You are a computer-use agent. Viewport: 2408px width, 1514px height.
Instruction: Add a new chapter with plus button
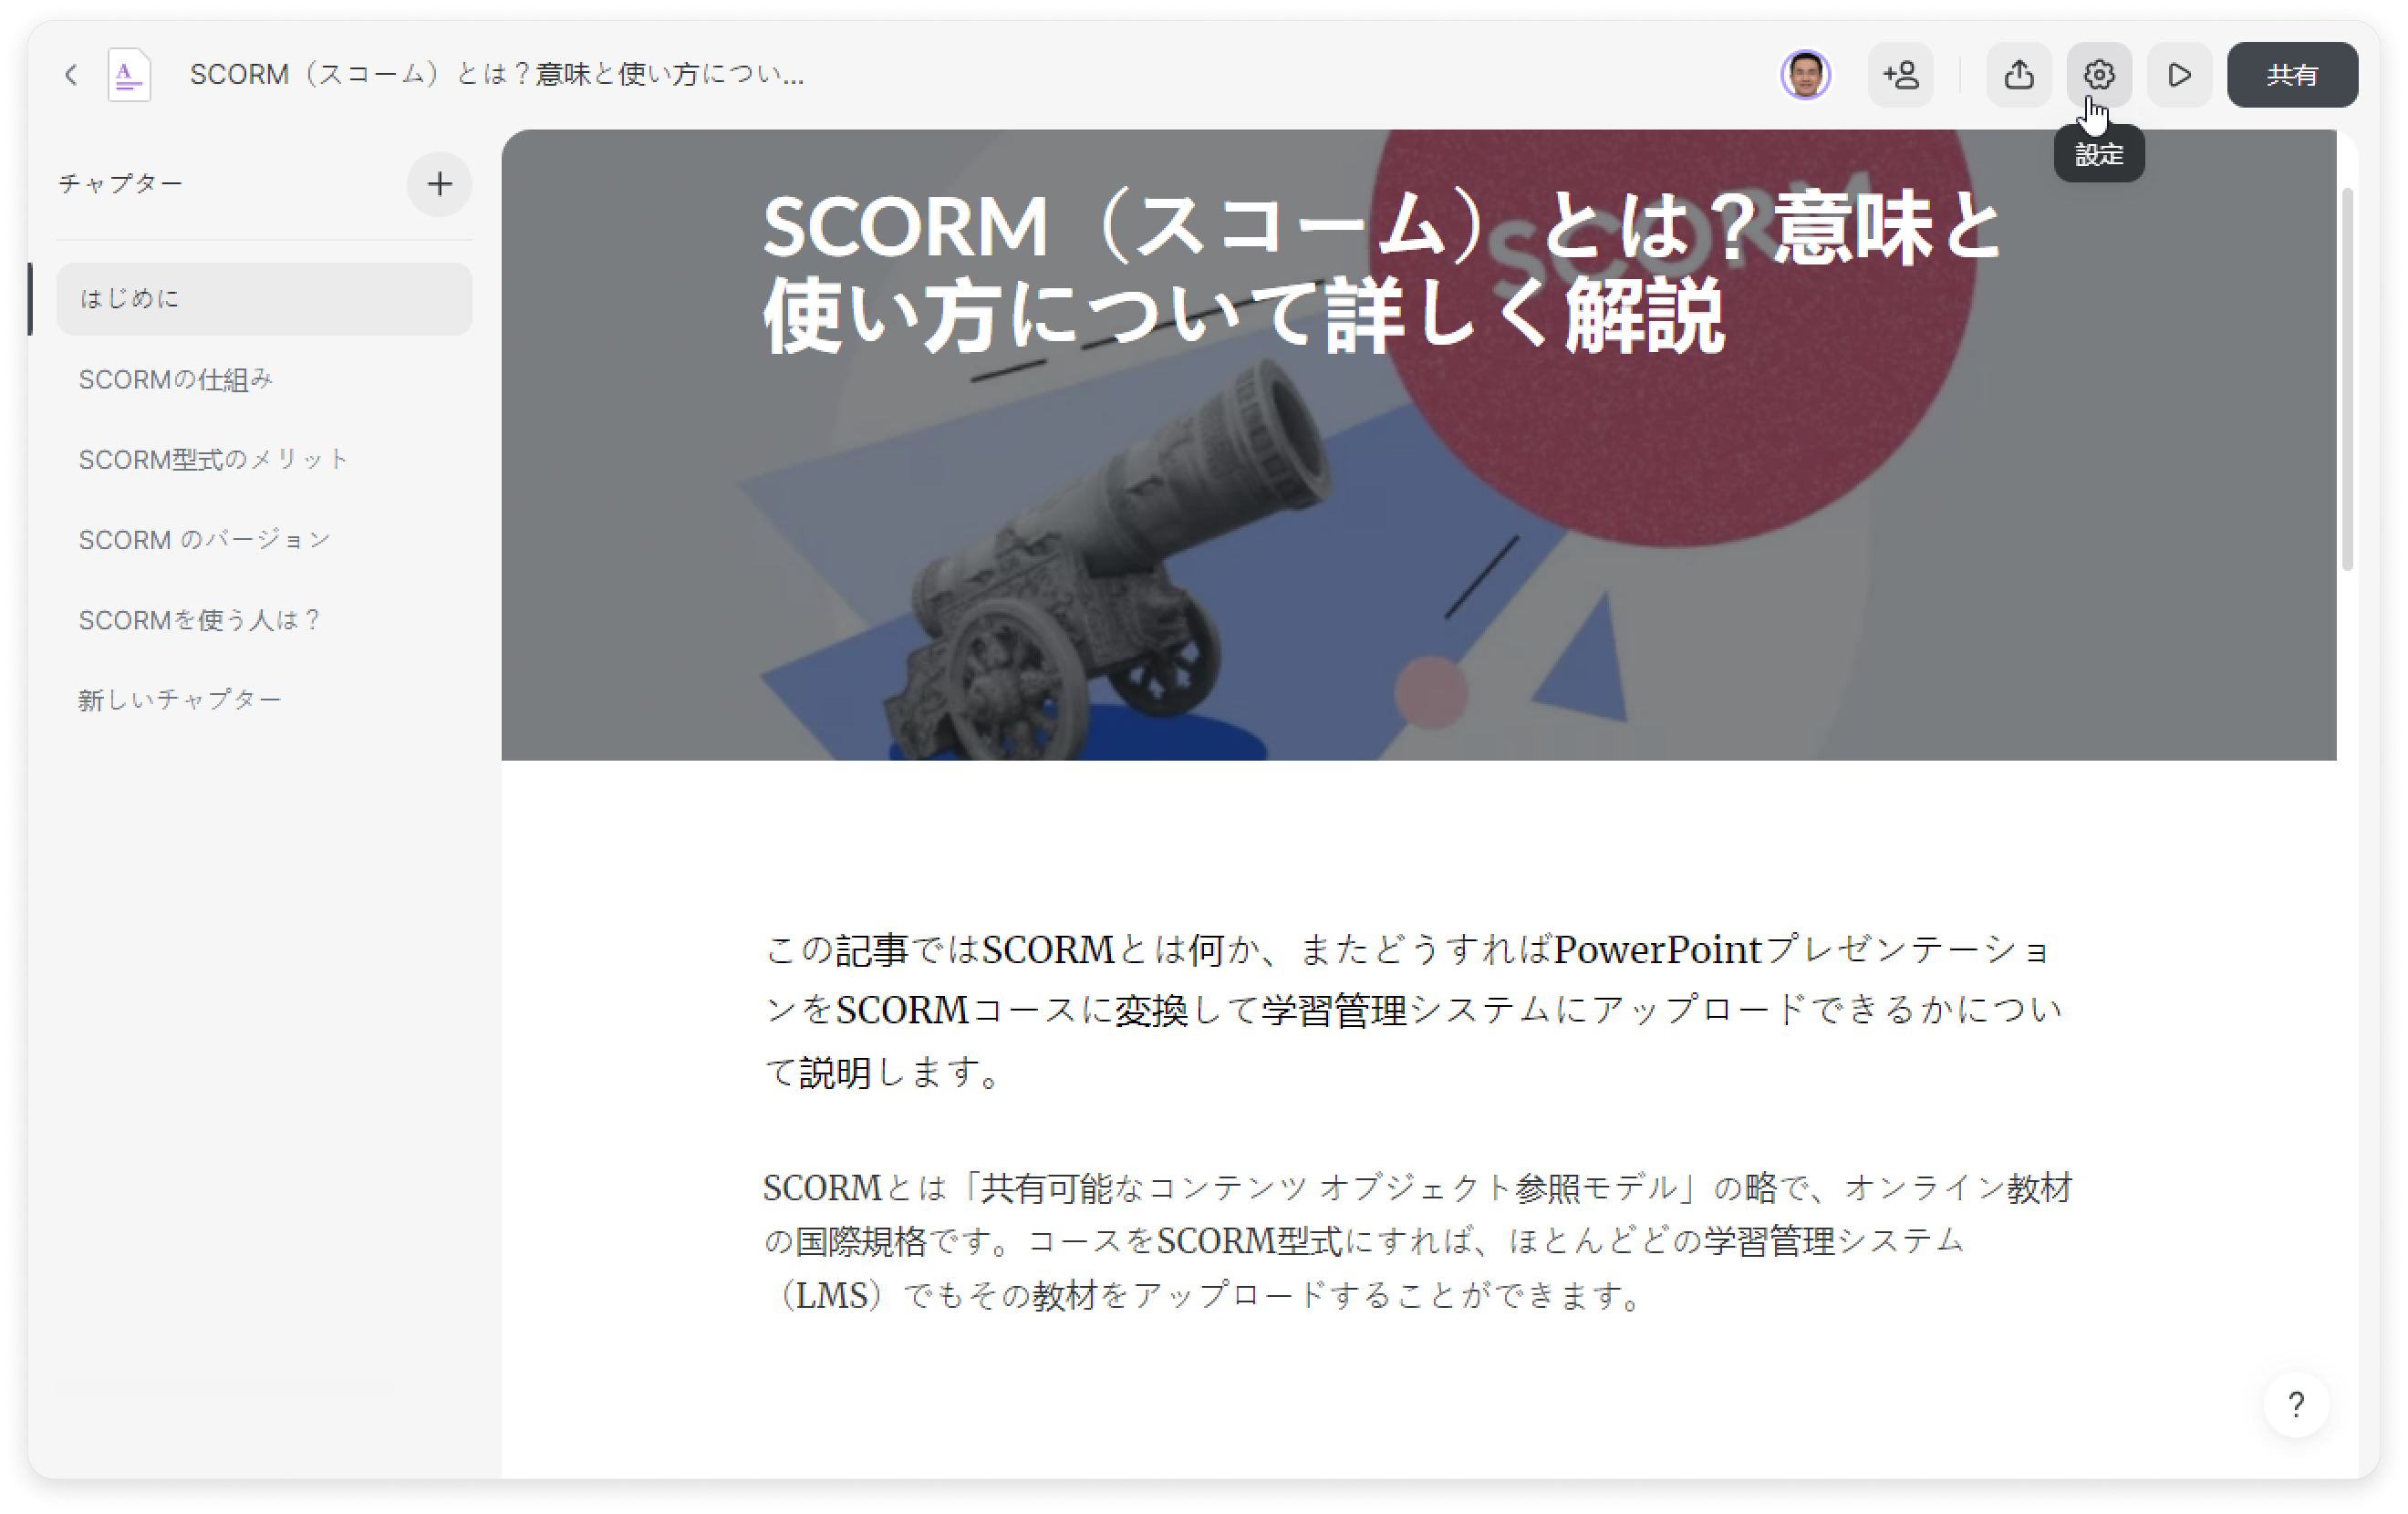point(439,184)
